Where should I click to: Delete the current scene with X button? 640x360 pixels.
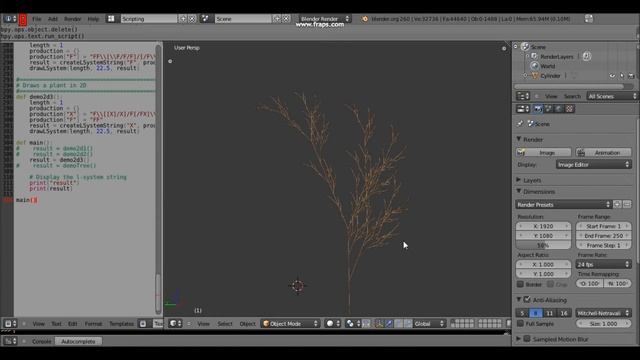click(286, 19)
